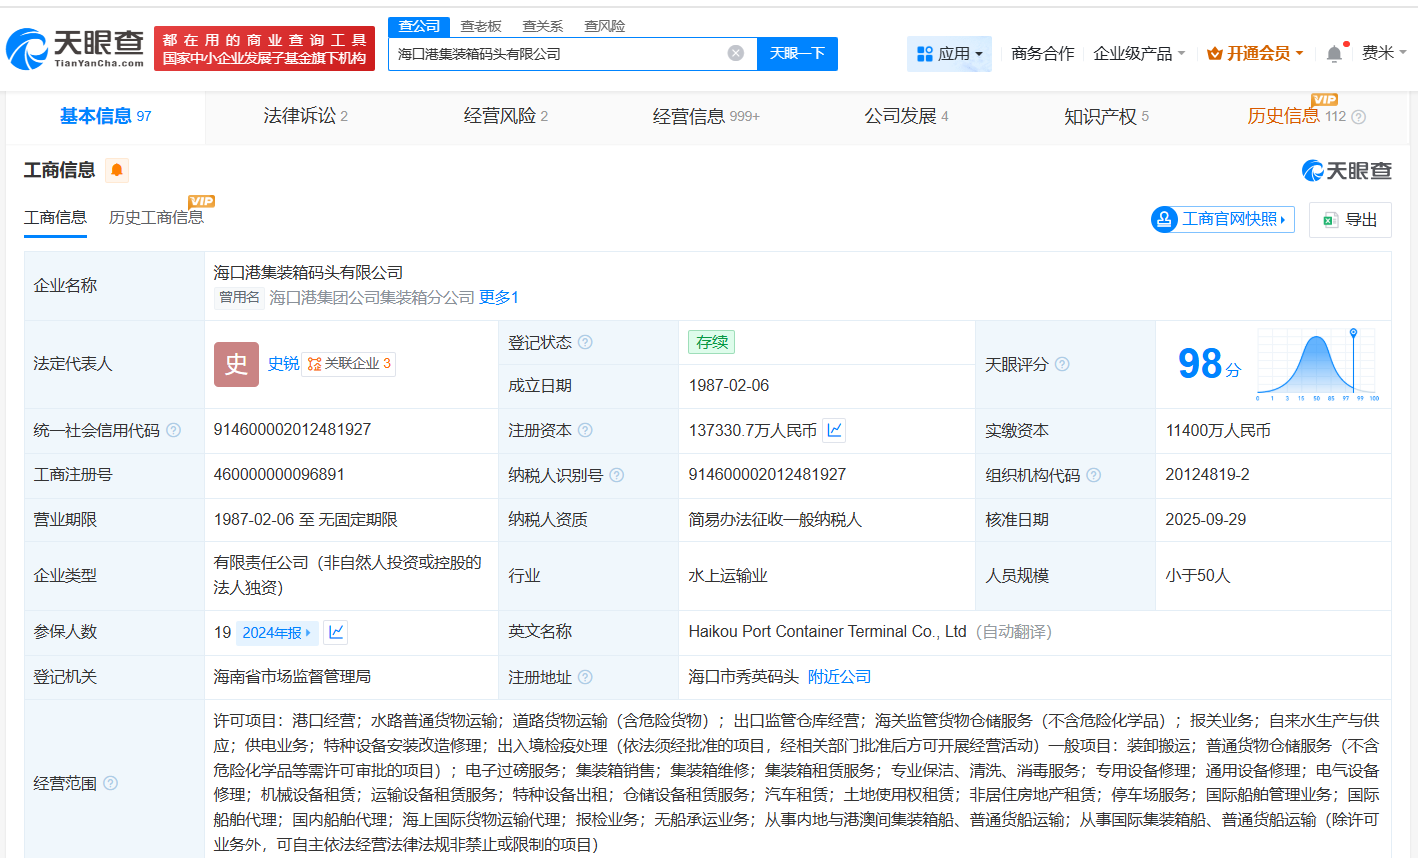Click the Excel icon on the 导出 button
1418x858 pixels.
[x=1330, y=220]
